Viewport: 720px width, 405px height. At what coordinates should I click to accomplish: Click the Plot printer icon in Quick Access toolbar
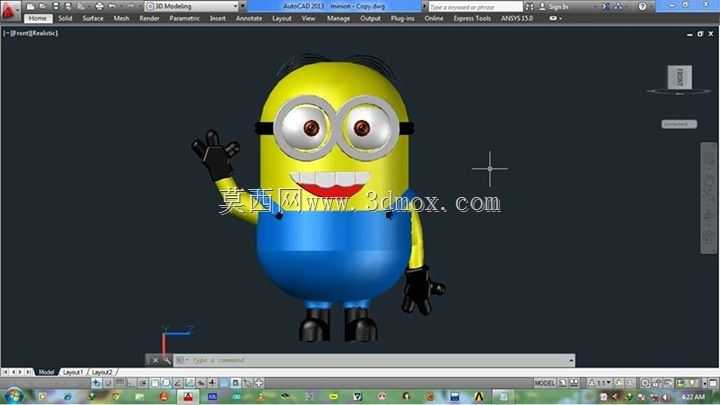[x=99, y=6]
